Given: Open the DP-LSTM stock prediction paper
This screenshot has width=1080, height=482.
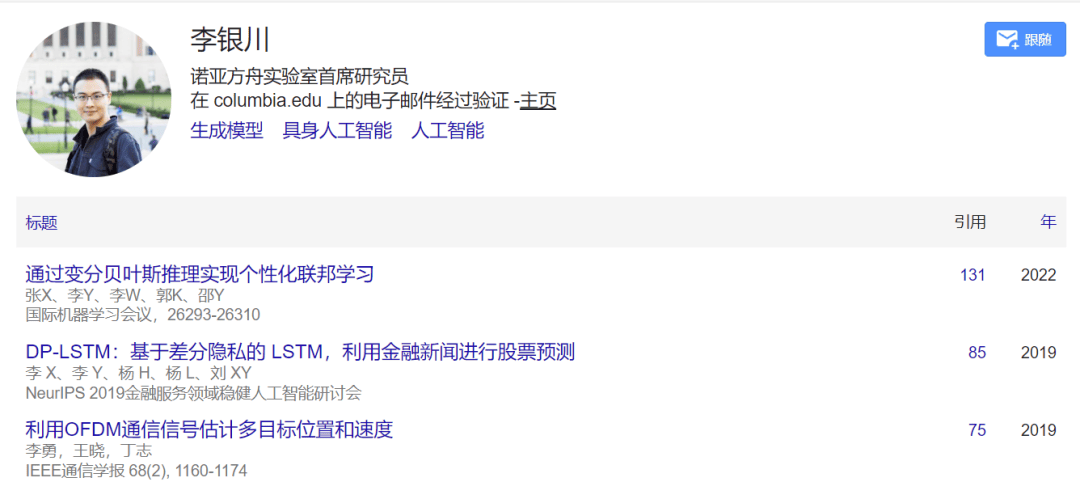Looking at the screenshot, I should pyautogui.click(x=300, y=353).
